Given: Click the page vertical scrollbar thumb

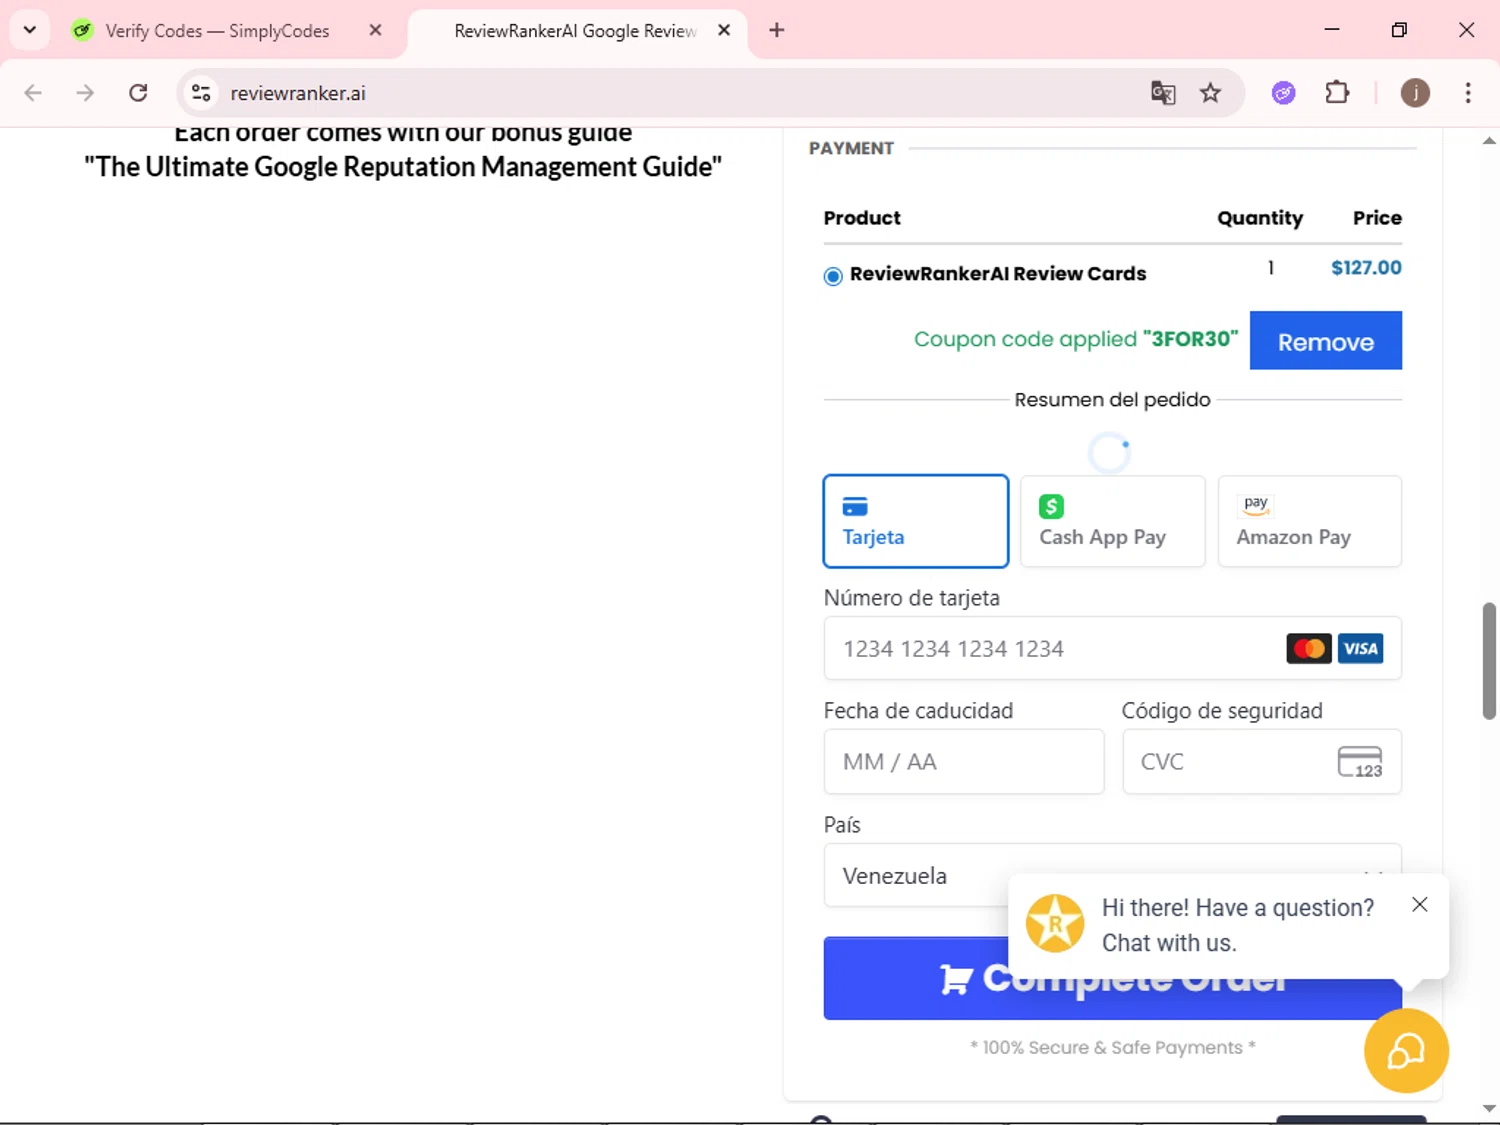Looking at the screenshot, I should click(1489, 661).
